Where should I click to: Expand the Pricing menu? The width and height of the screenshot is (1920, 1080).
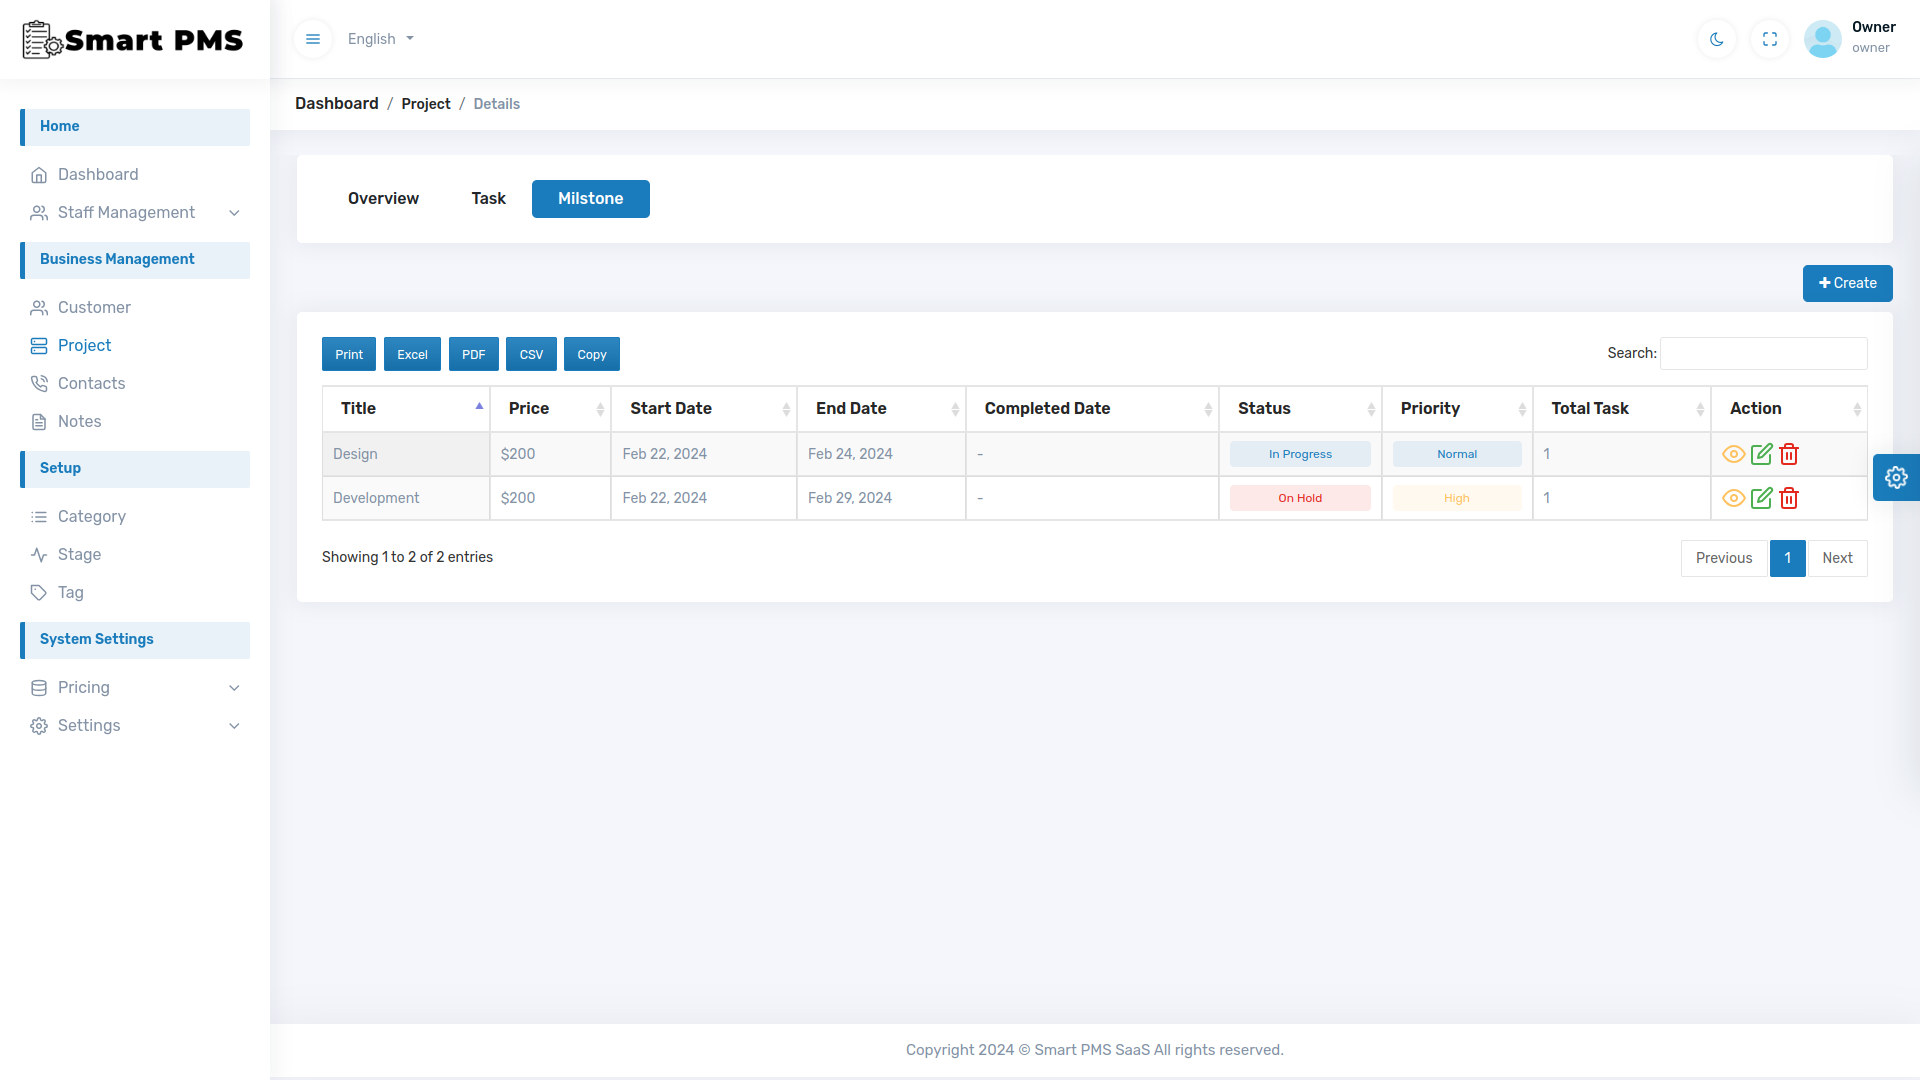(85, 687)
